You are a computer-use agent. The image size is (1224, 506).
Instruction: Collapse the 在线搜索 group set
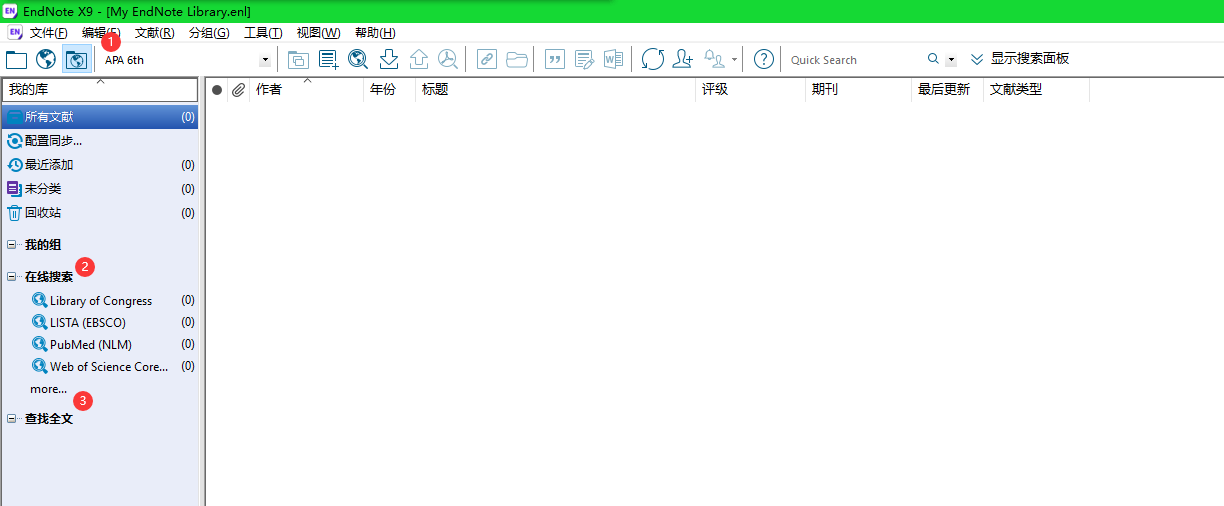pyautogui.click(x=12, y=277)
